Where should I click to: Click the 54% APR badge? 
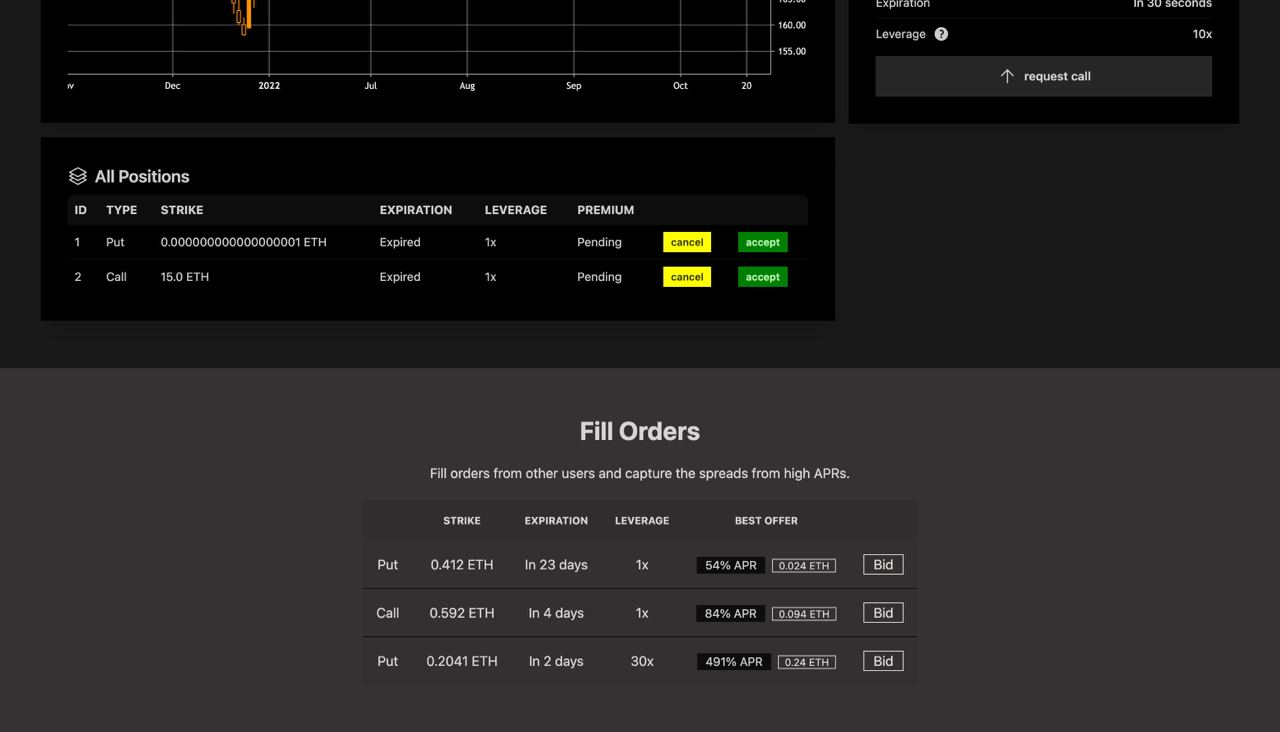coord(731,565)
